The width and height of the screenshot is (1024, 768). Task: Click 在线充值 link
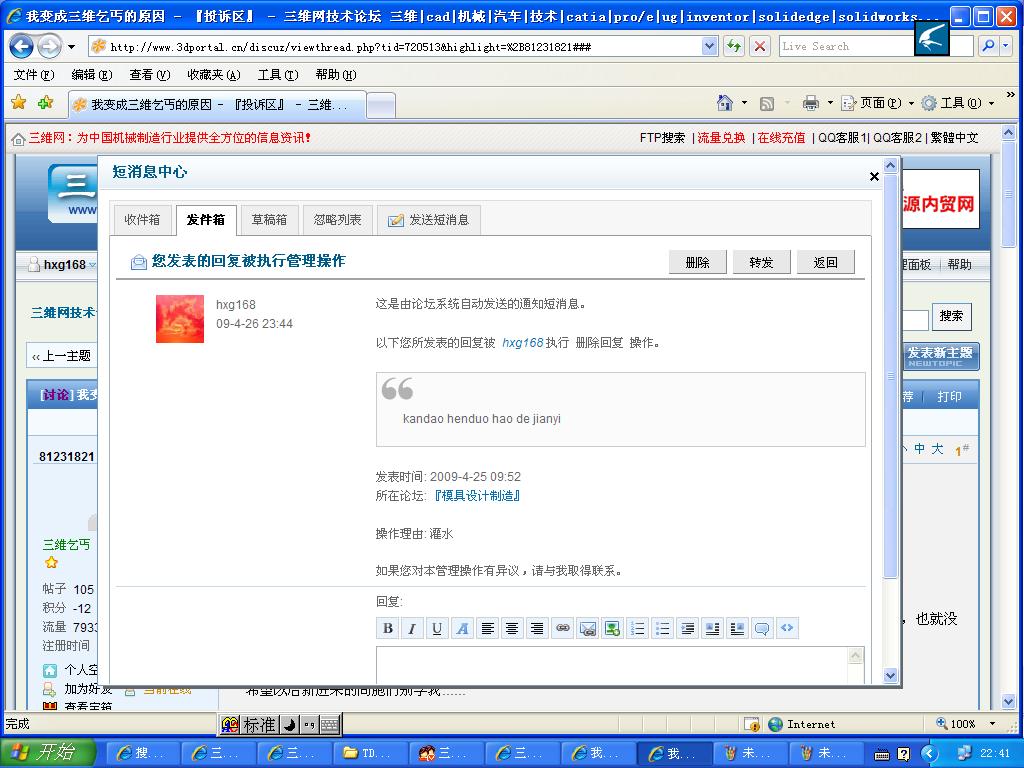pyautogui.click(x=781, y=138)
